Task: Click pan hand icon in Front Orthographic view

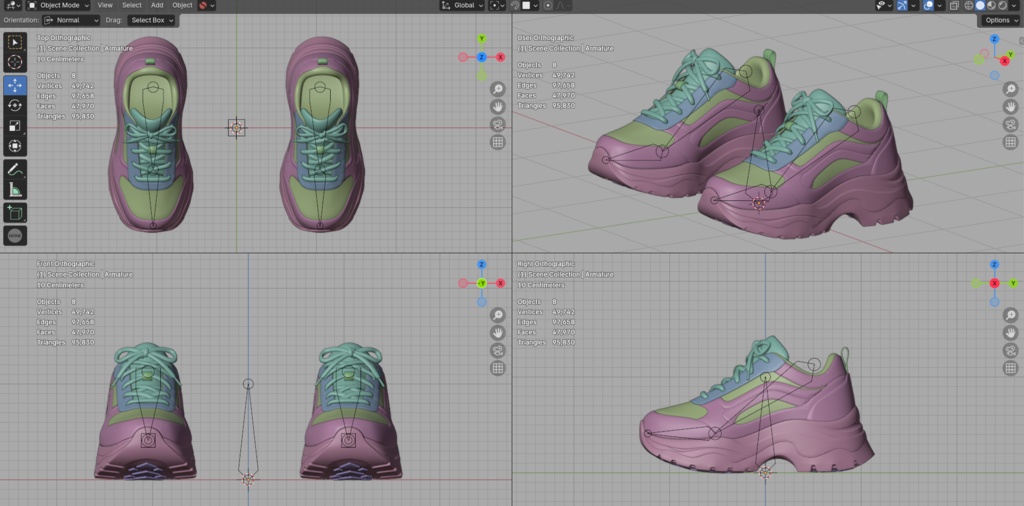Action: pos(498,333)
